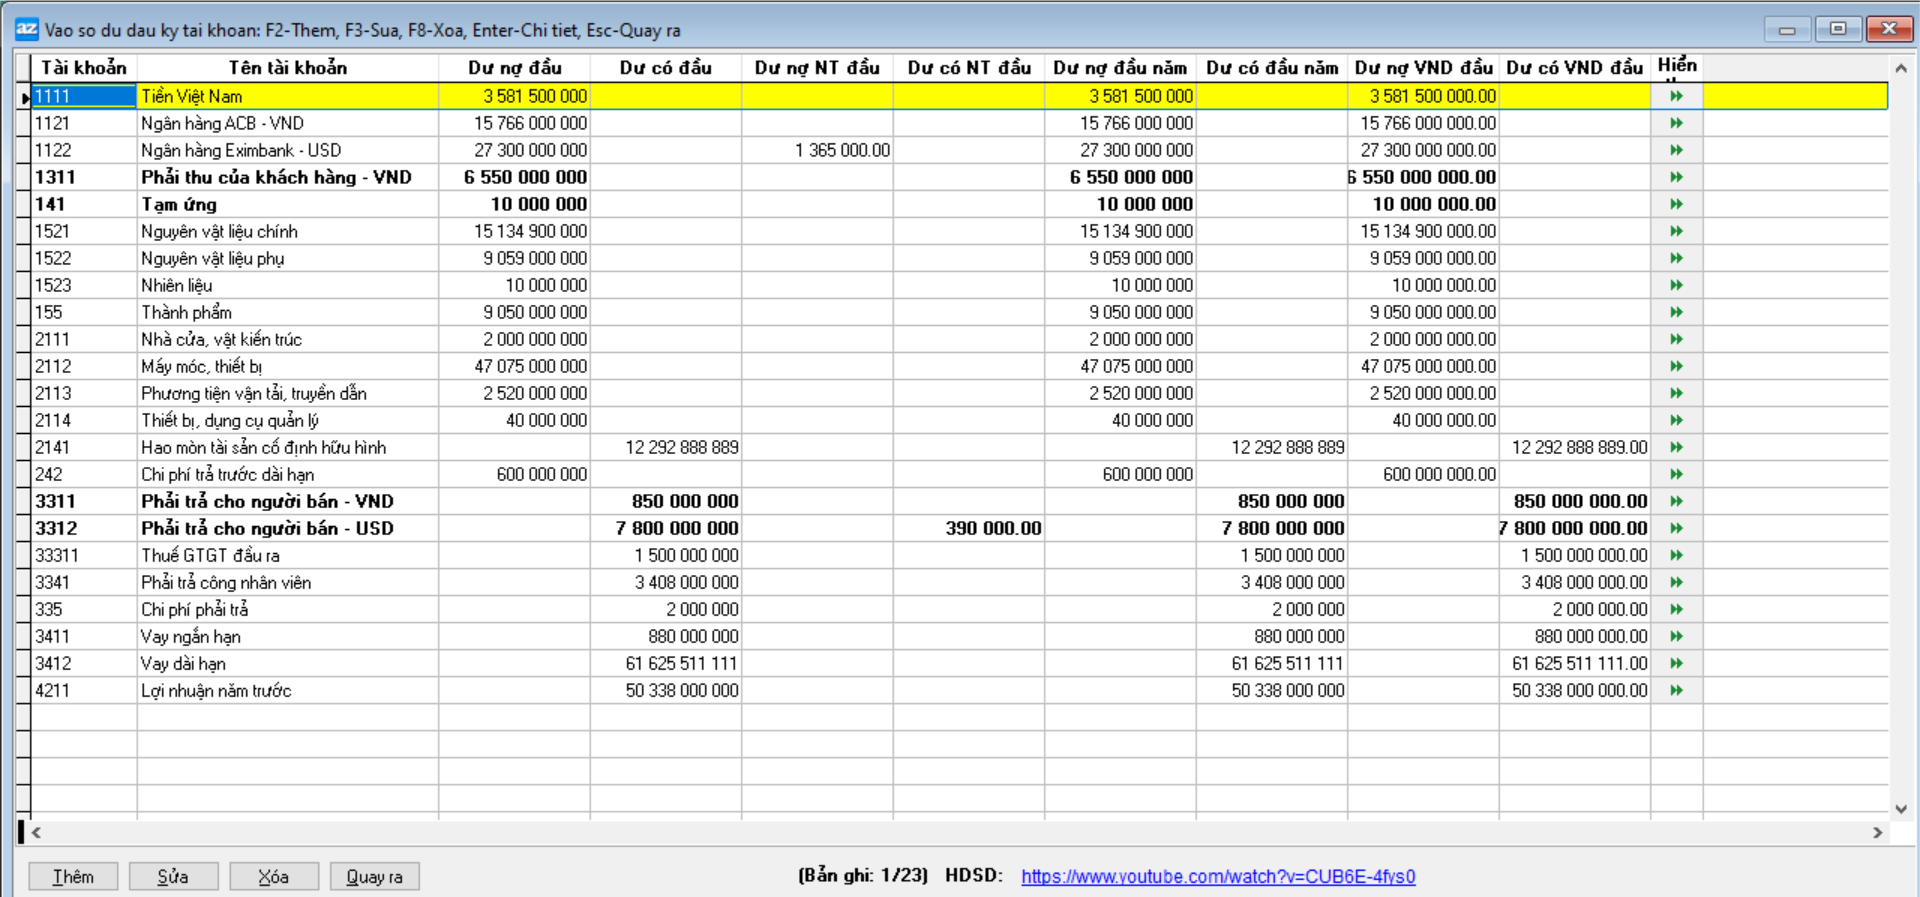Click green arrow icon in row 1111
Viewport: 1920px width, 897px height.
point(1676,96)
